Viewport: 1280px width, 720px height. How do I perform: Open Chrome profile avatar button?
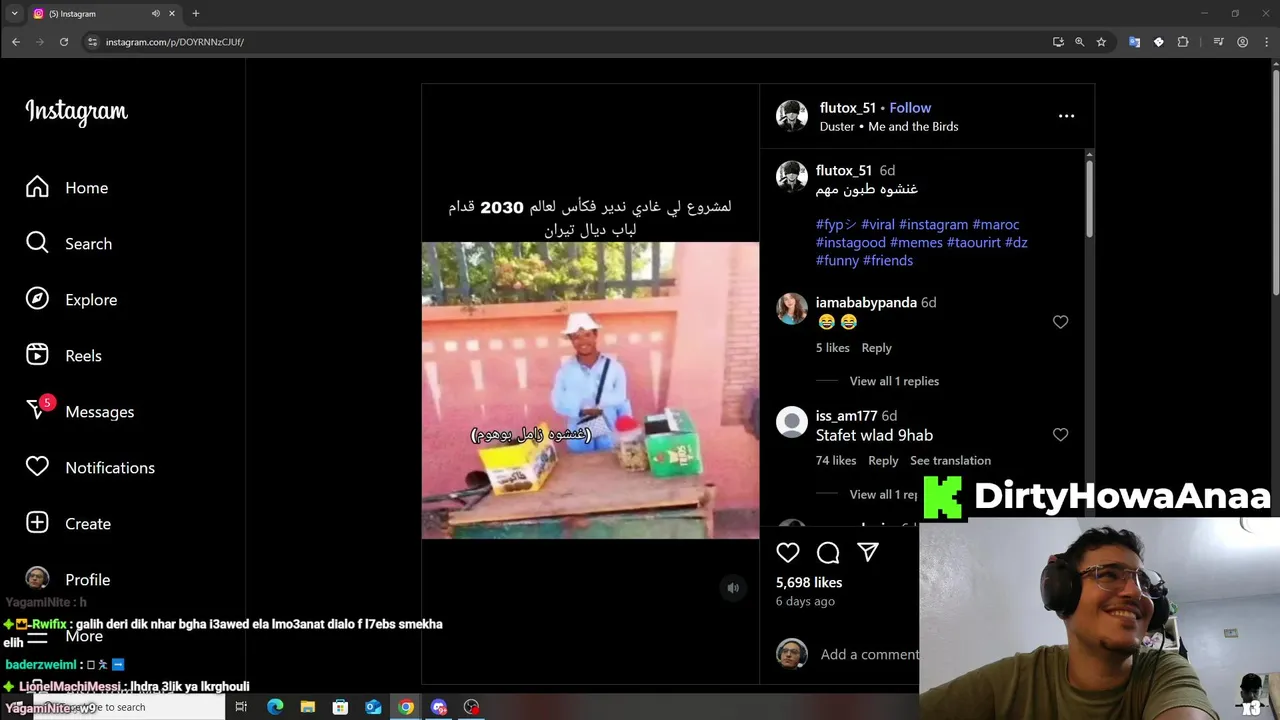[x=1243, y=42]
